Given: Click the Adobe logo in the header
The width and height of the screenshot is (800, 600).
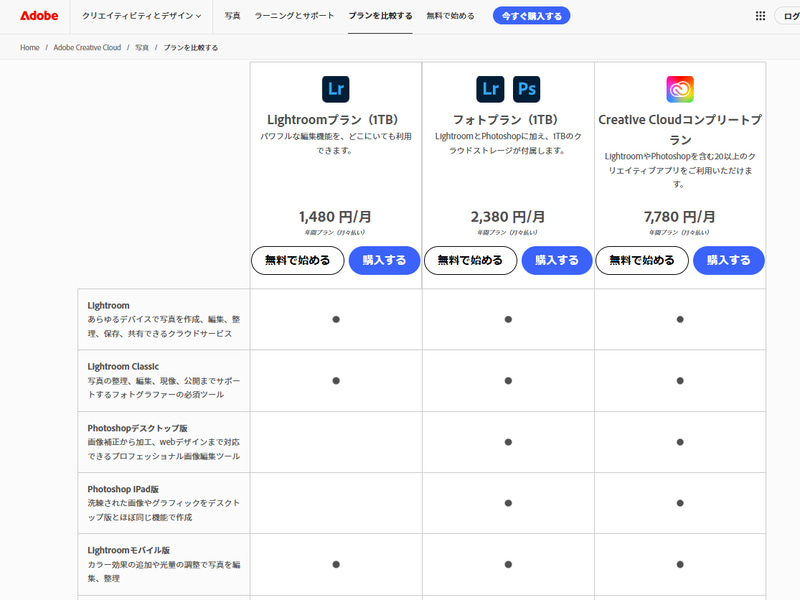Looking at the screenshot, I should point(39,16).
